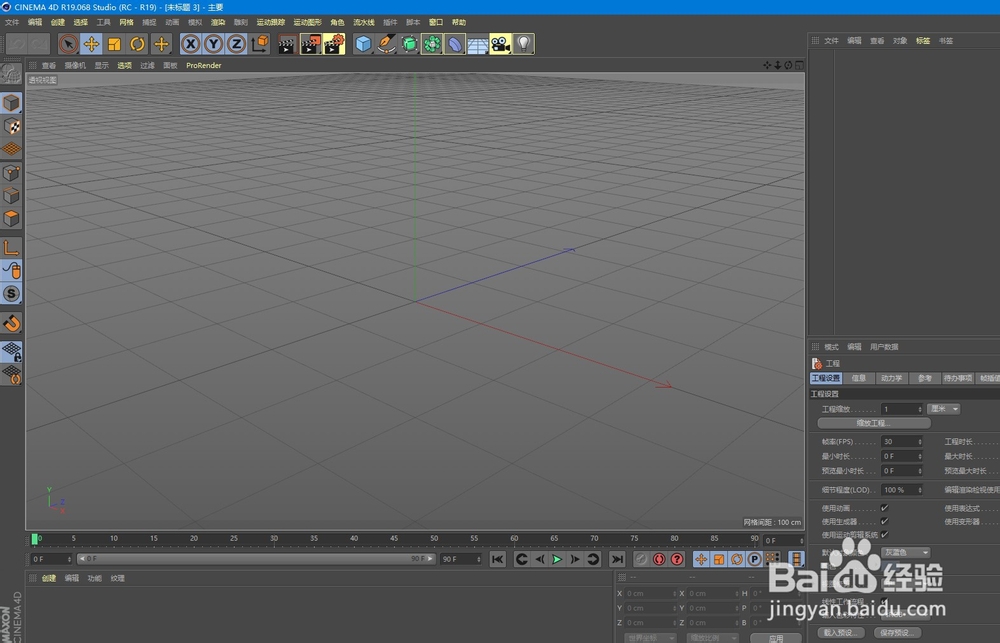Add a cube primitive object
This screenshot has height=643, width=1000.
363,44
